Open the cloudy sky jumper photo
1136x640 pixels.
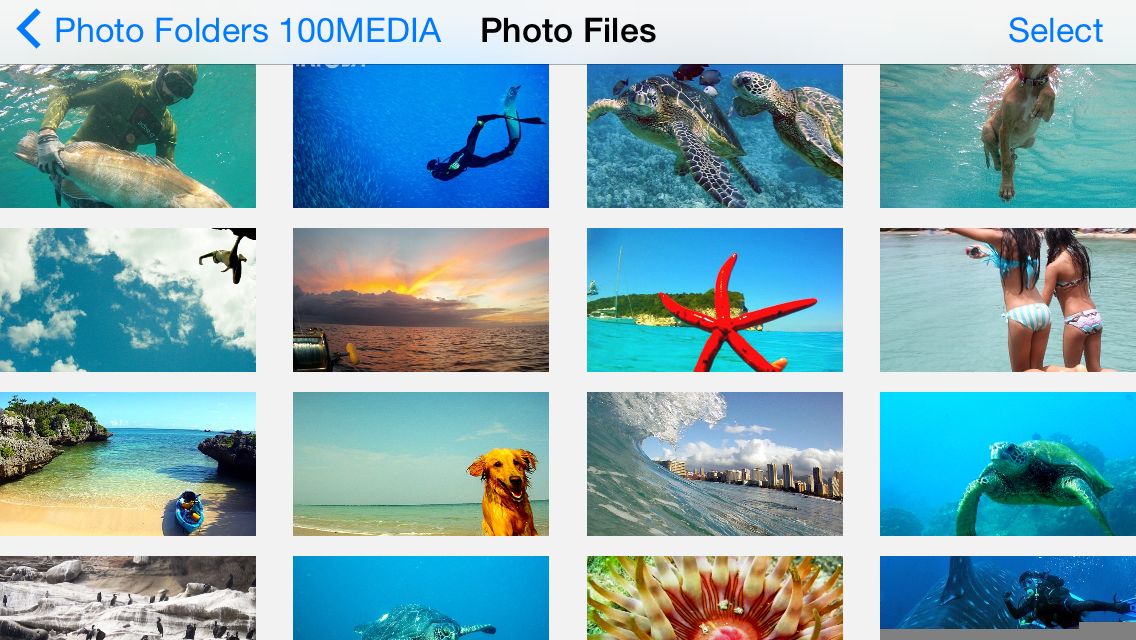pyautogui.click(x=128, y=300)
